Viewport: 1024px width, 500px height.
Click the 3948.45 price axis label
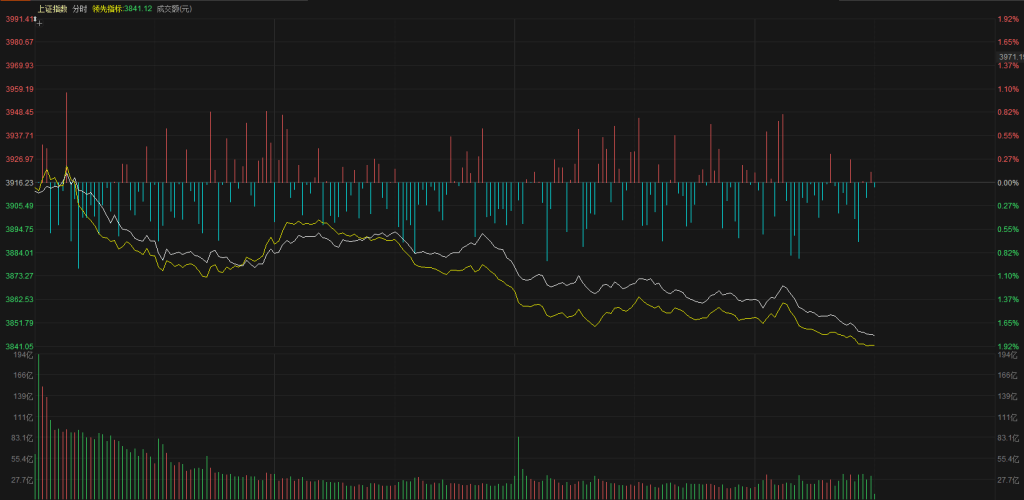point(19,112)
